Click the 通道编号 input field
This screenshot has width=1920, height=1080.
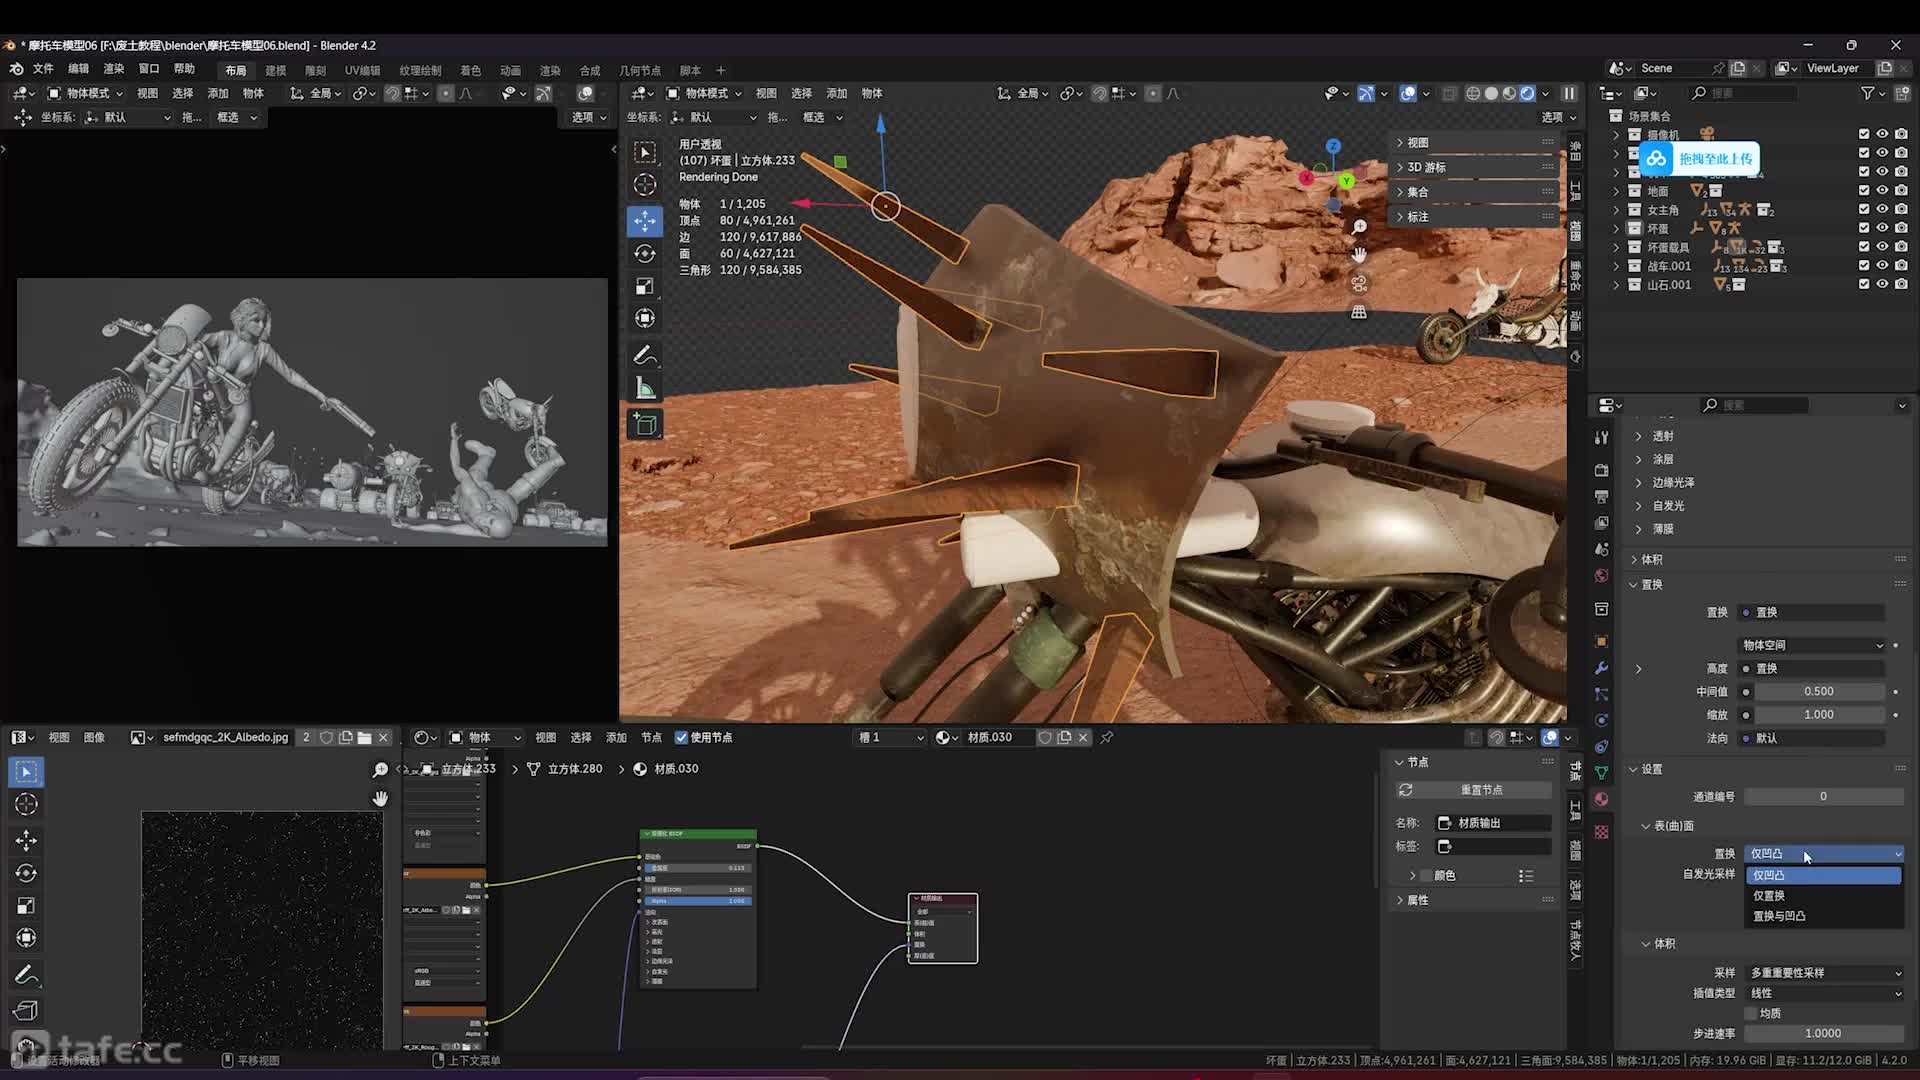coord(1824,796)
